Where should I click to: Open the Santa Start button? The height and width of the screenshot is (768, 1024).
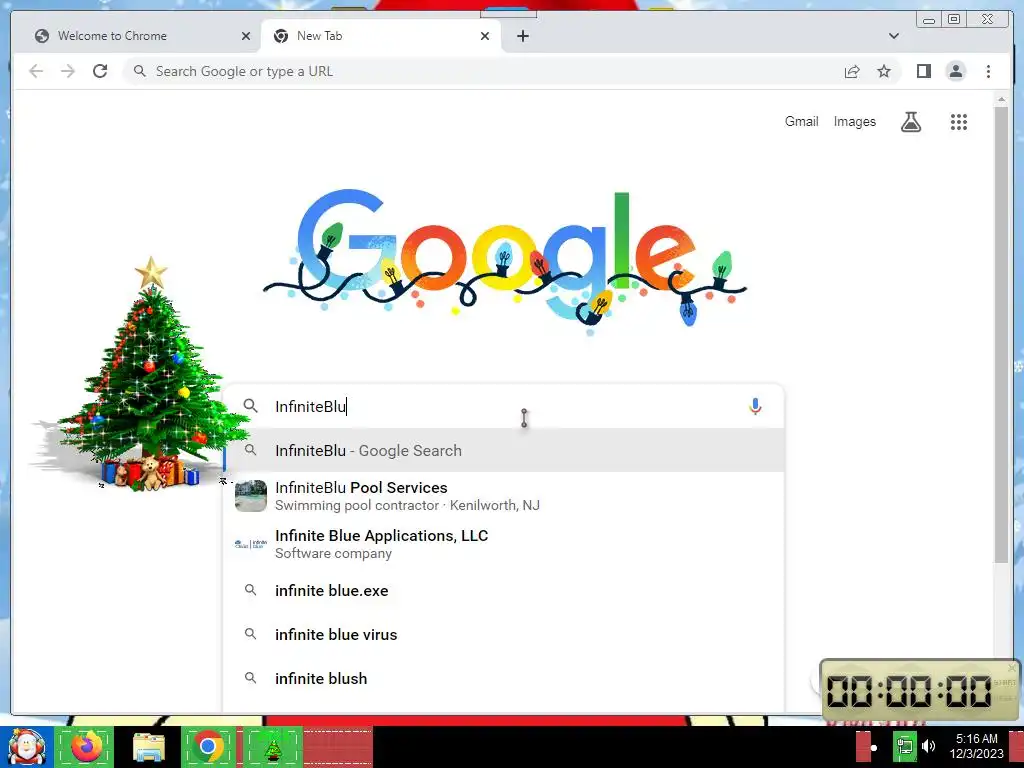point(26,747)
